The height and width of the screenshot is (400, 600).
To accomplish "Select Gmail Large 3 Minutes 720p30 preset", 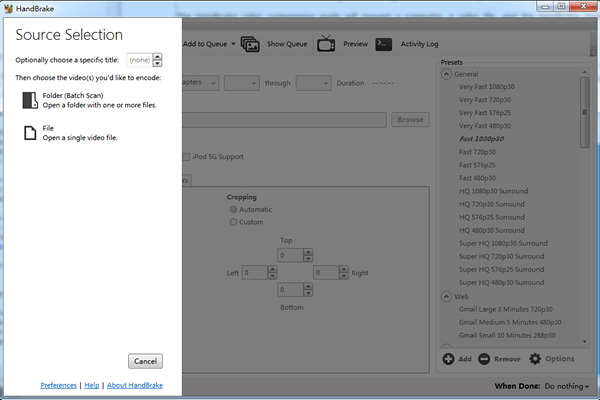I will tap(506, 309).
